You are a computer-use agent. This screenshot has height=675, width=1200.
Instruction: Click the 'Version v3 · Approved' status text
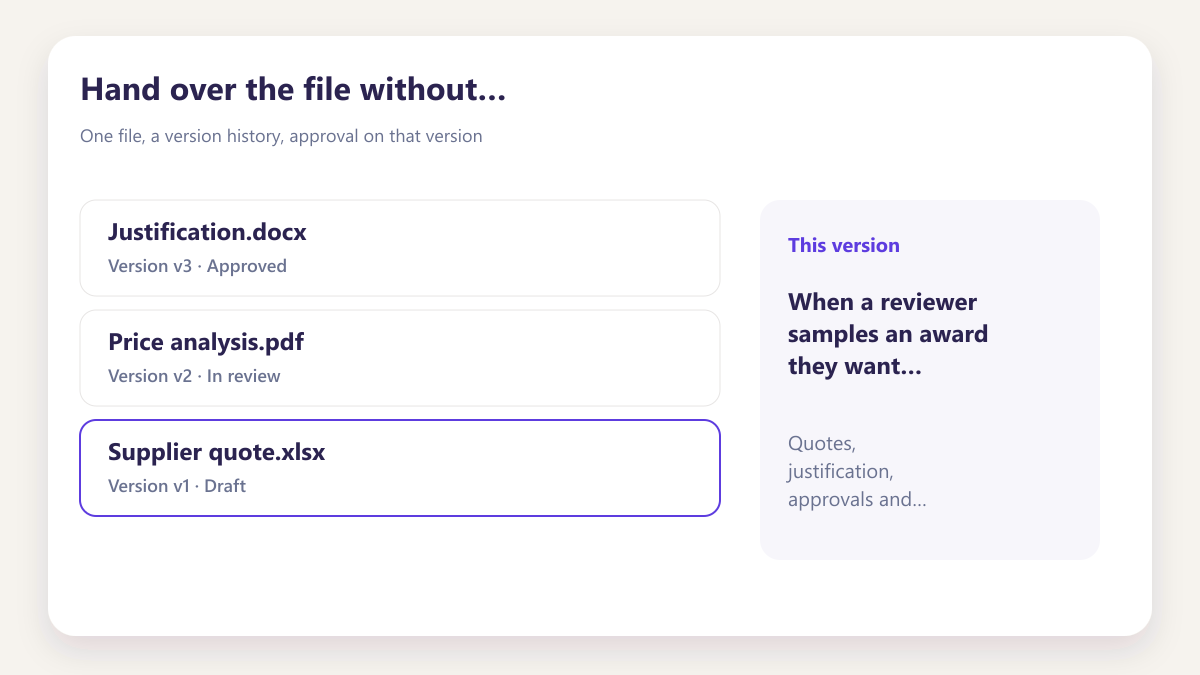(197, 266)
